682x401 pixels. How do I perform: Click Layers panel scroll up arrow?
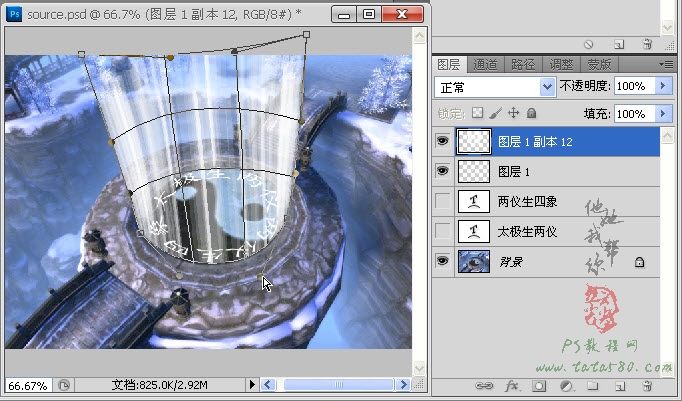667,136
